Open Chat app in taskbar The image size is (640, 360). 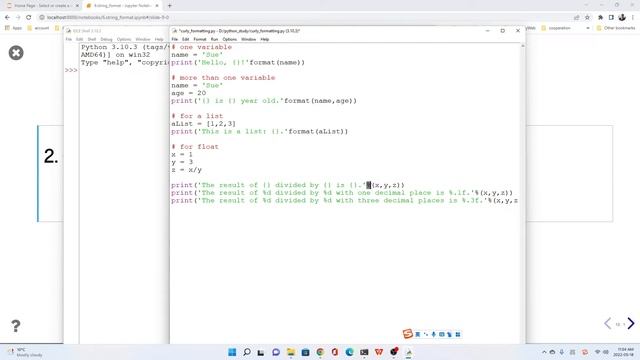[276, 352]
